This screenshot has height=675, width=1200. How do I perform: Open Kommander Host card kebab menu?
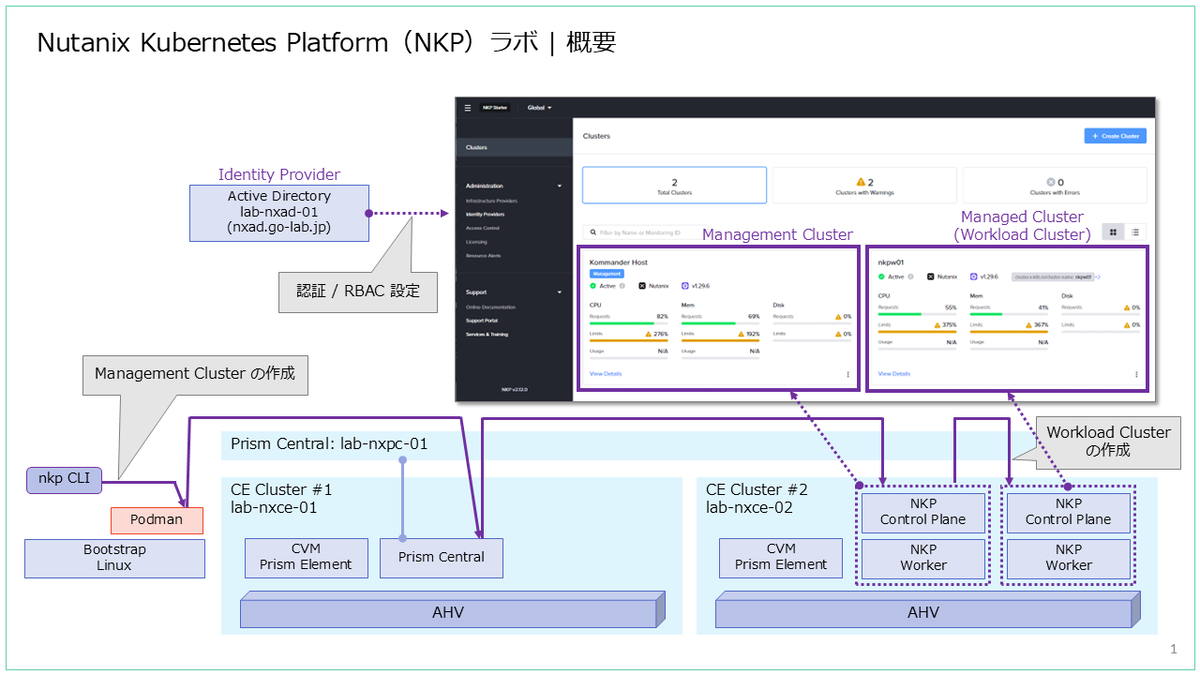(848, 374)
